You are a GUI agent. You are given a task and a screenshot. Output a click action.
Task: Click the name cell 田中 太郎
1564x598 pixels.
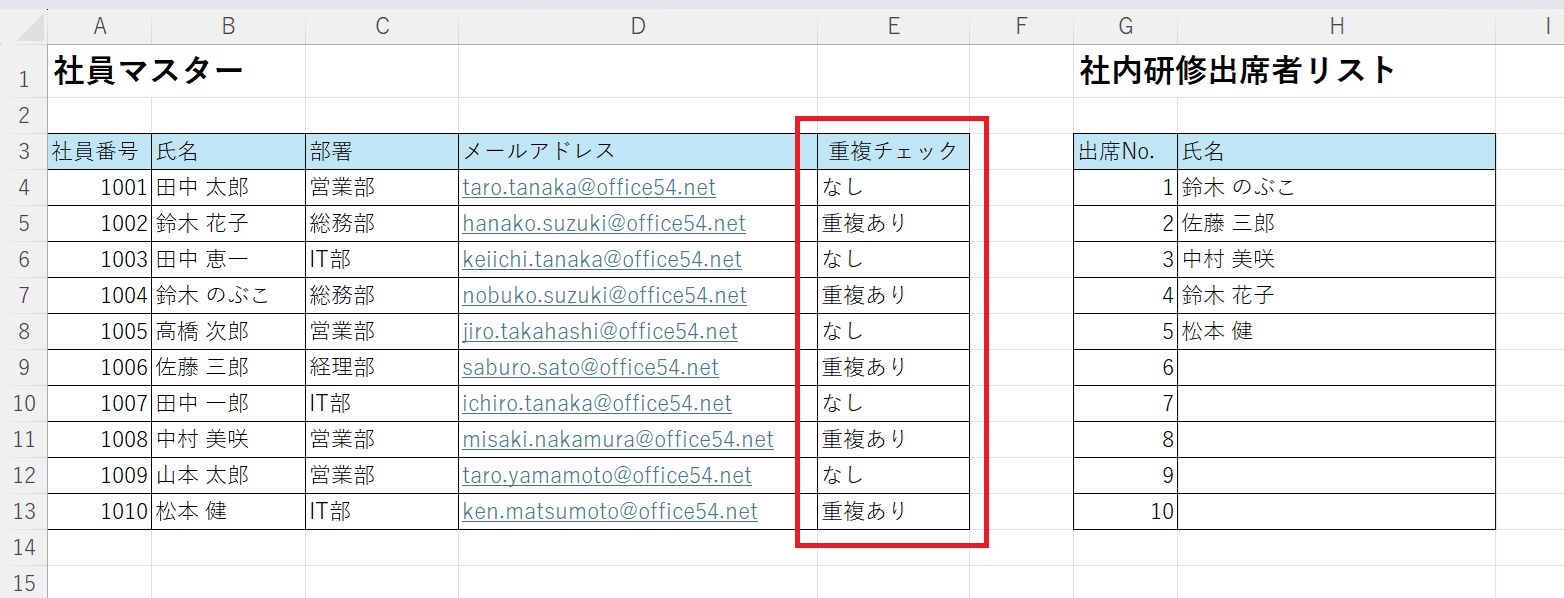(229, 187)
